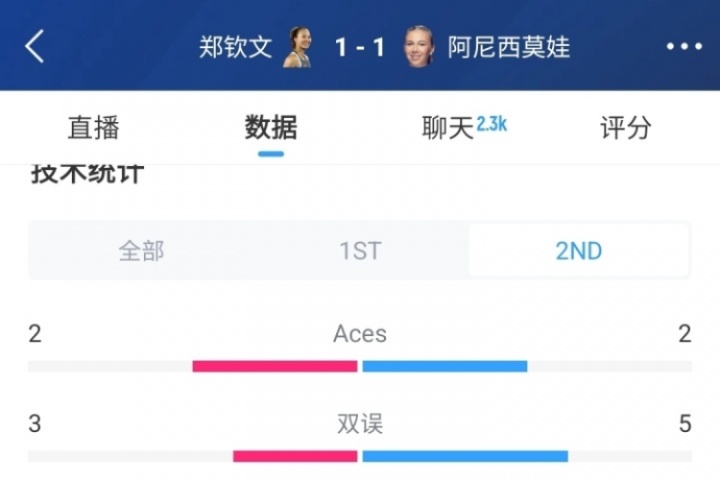Click the pink Aces bar
The height and width of the screenshot is (480, 720).
coord(275,366)
